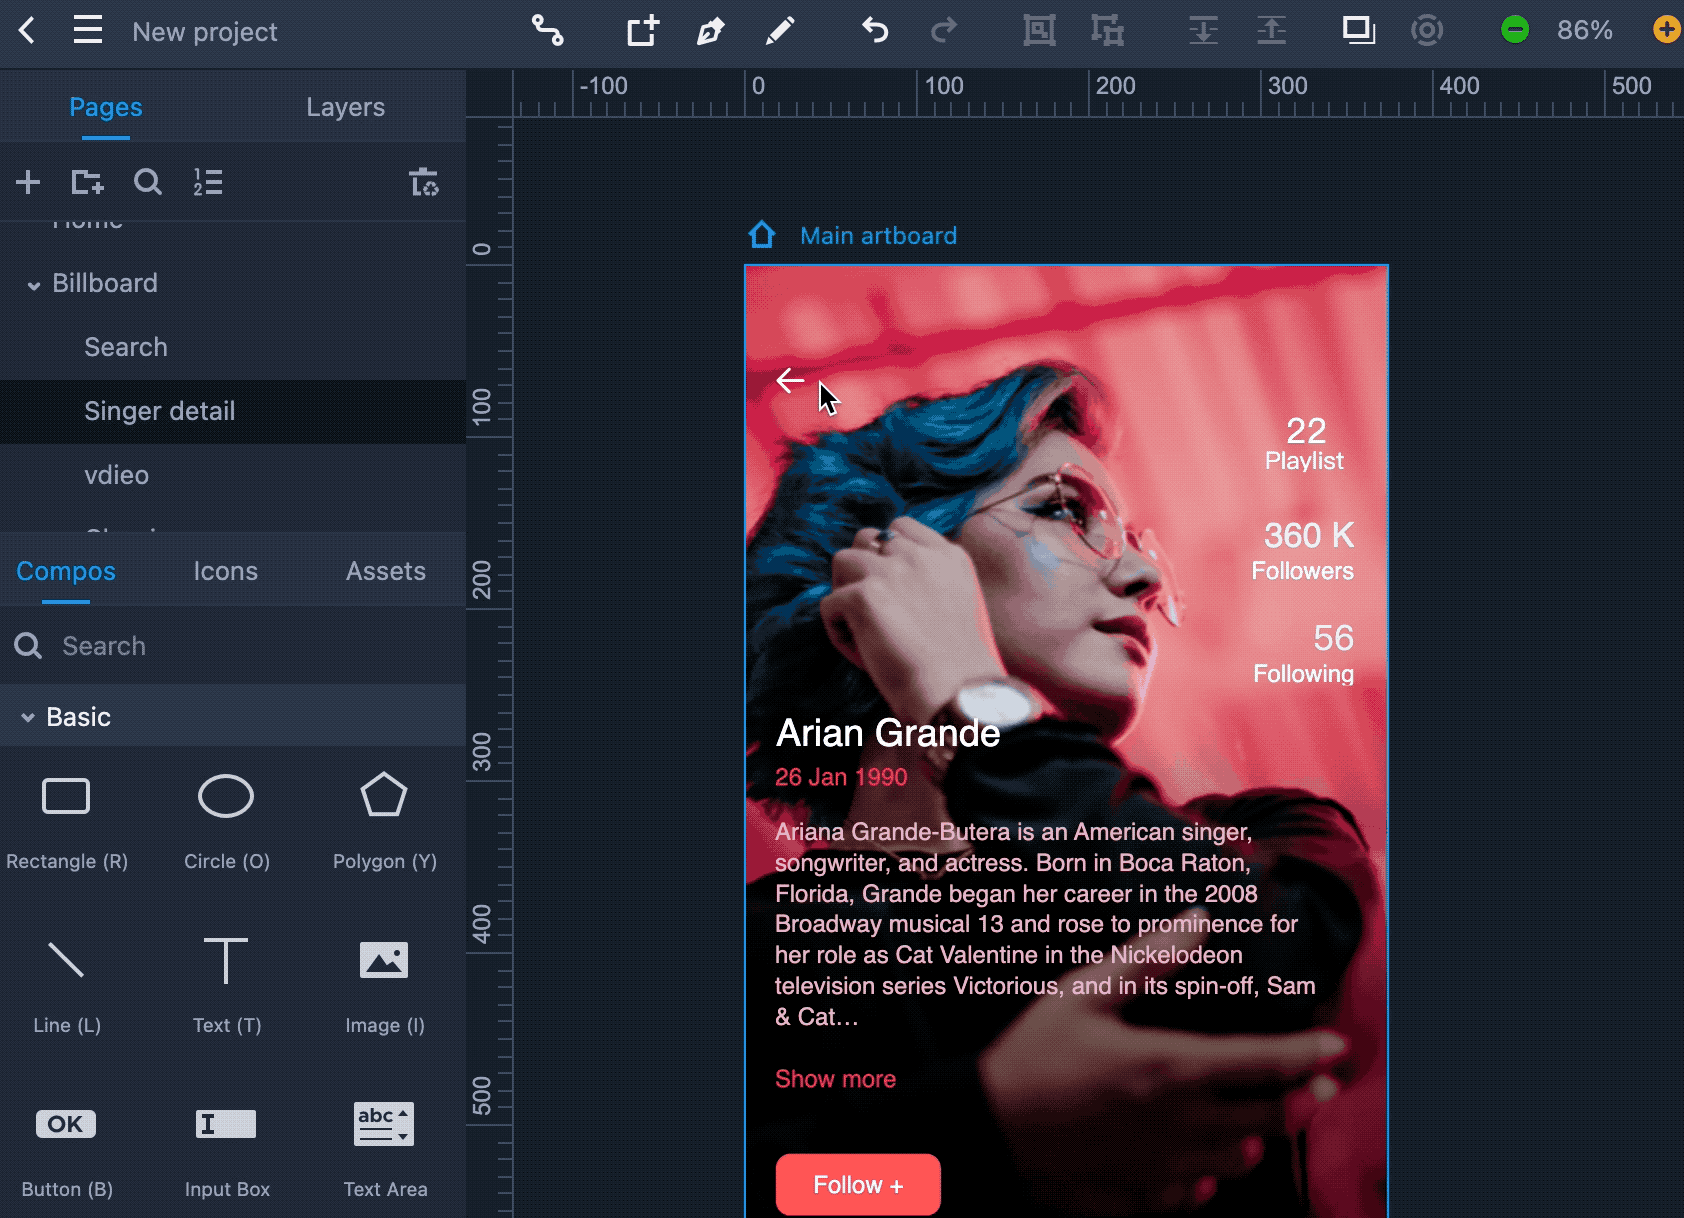Screen dimensions: 1684x1218
Task: Zoom out with the green minus button
Action: pyautogui.click(x=1515, y=30)
